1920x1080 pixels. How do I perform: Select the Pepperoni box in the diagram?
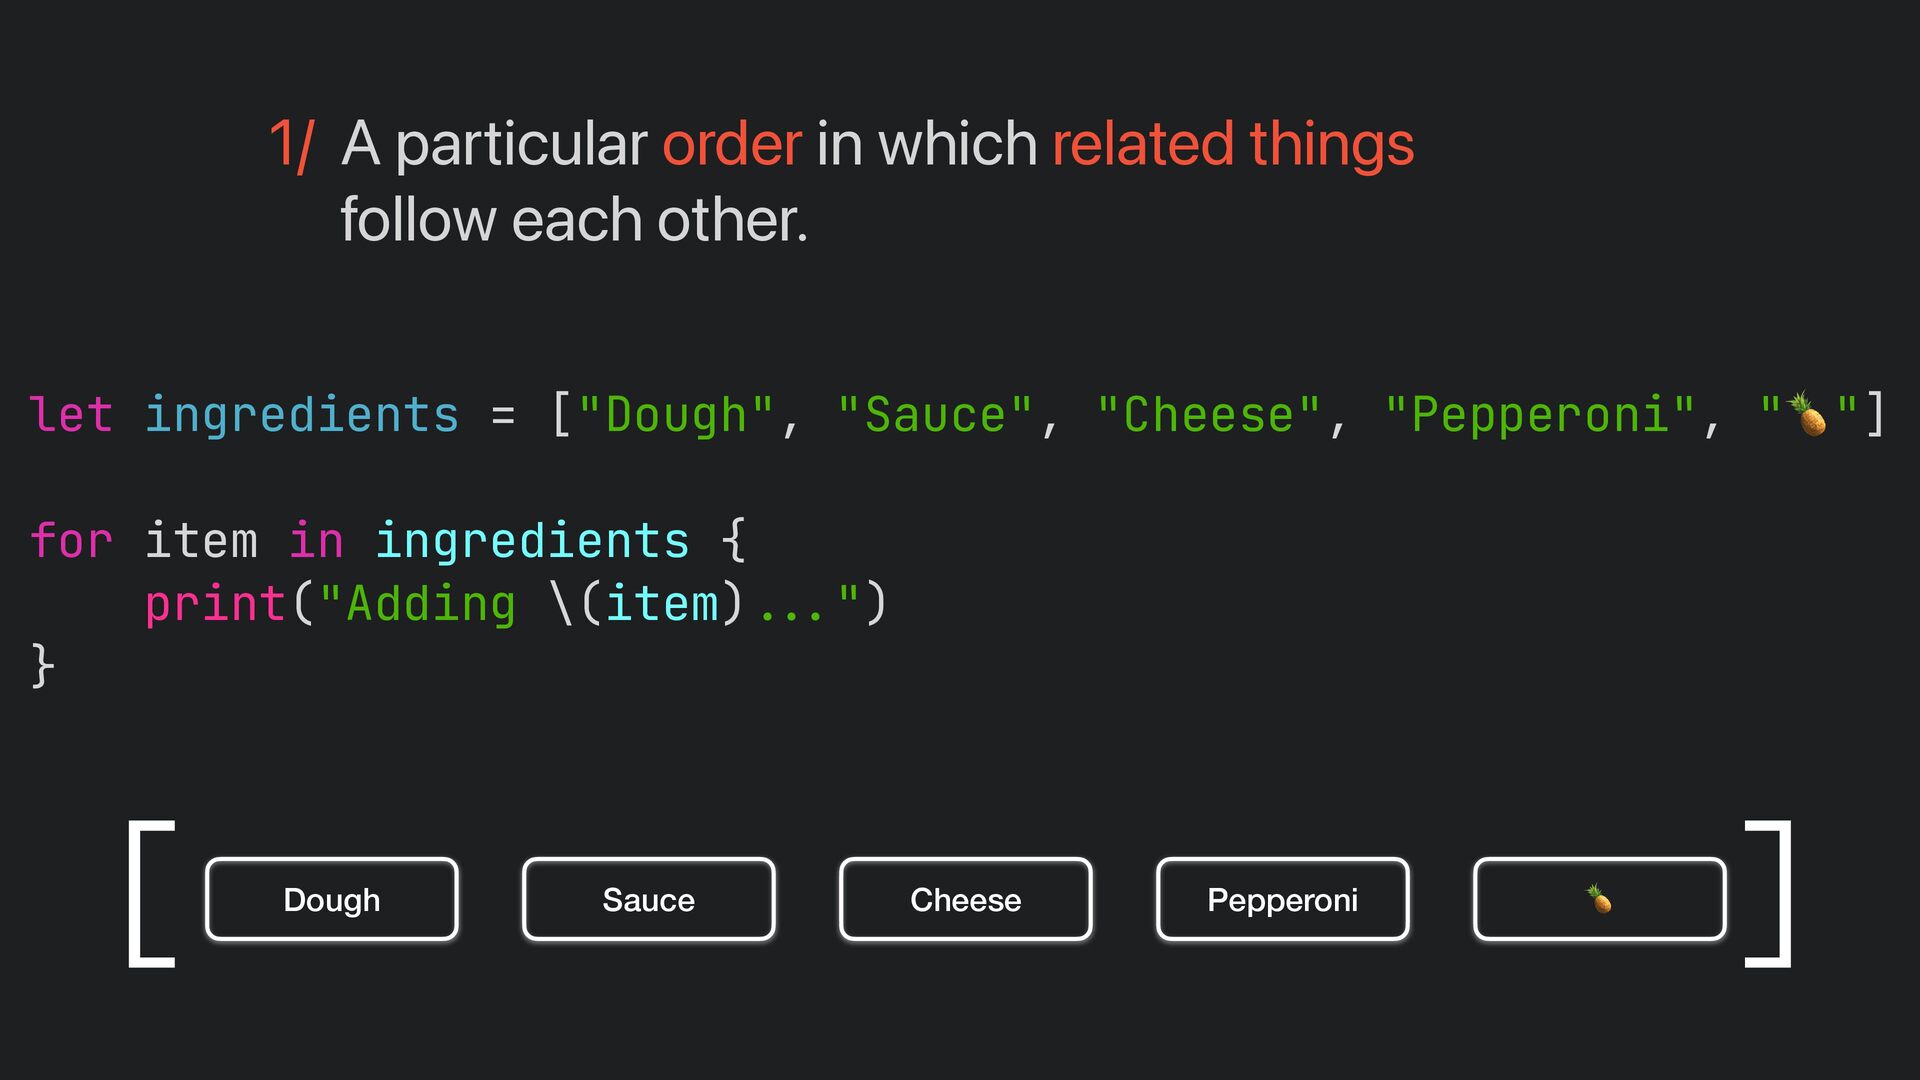pyautogui.click(x=1282, y=899)
